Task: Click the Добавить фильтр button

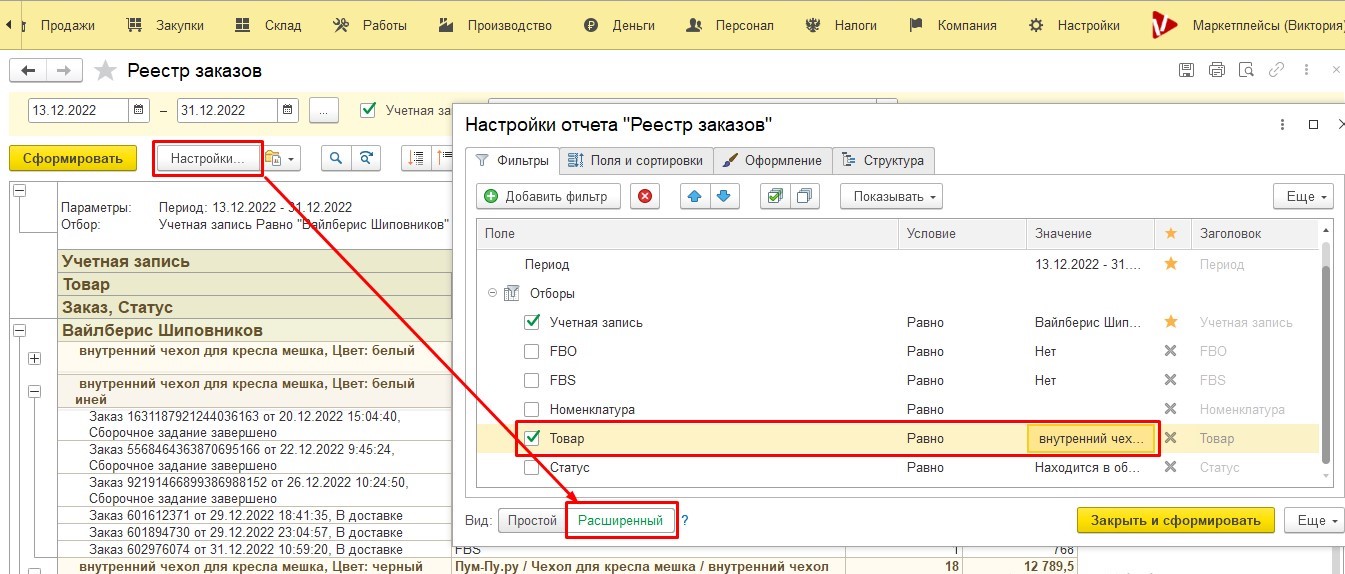Action: point(547,196)
